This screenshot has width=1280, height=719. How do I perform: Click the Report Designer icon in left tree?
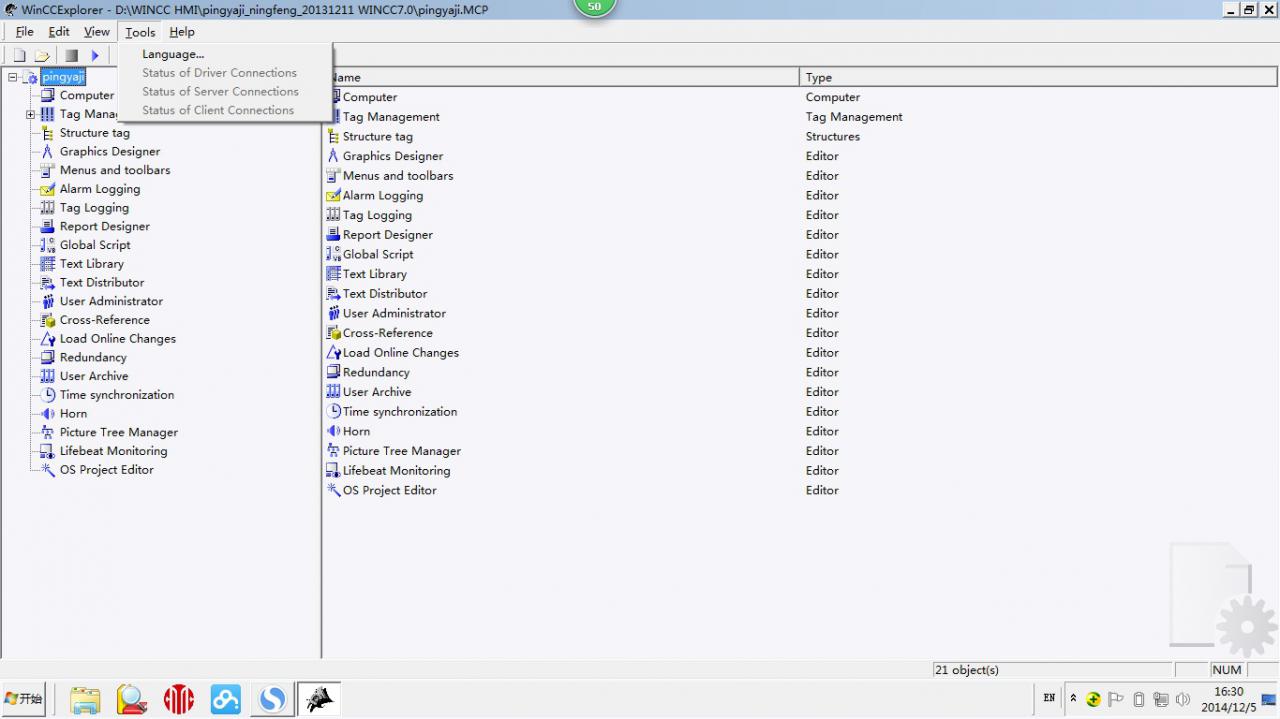tap(47, 227)
